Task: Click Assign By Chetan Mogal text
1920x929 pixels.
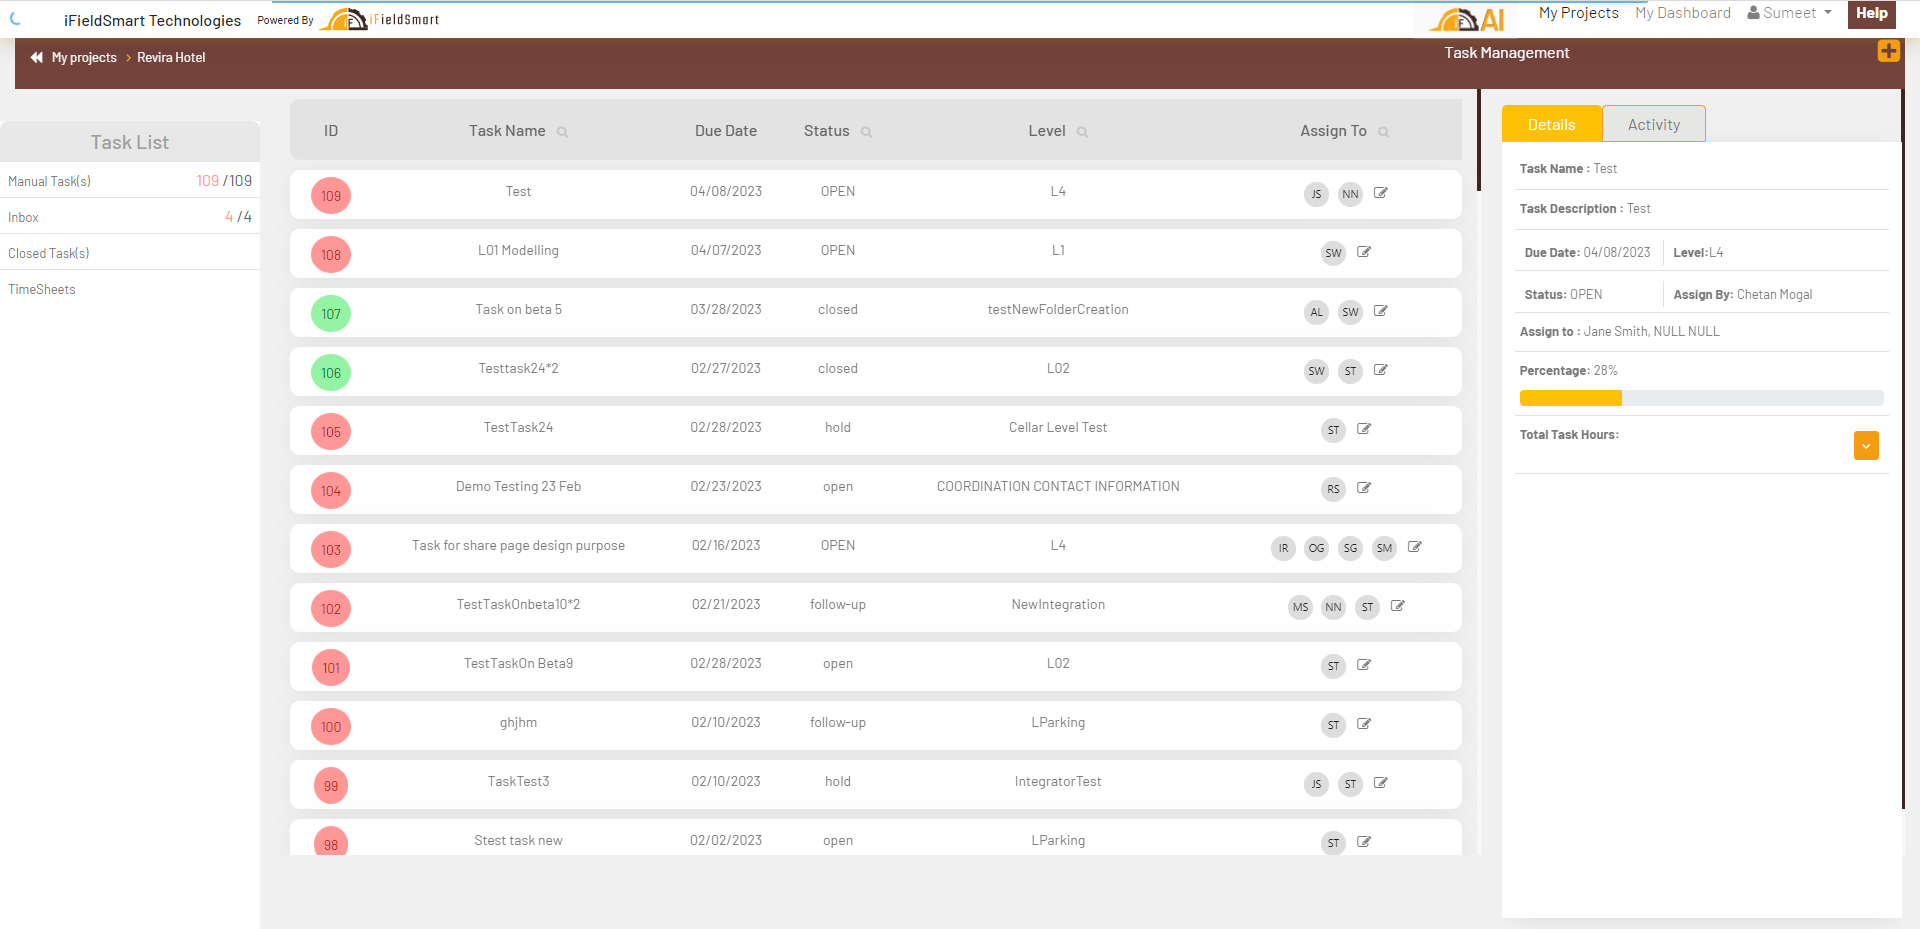Action: tap(1743, 295)
